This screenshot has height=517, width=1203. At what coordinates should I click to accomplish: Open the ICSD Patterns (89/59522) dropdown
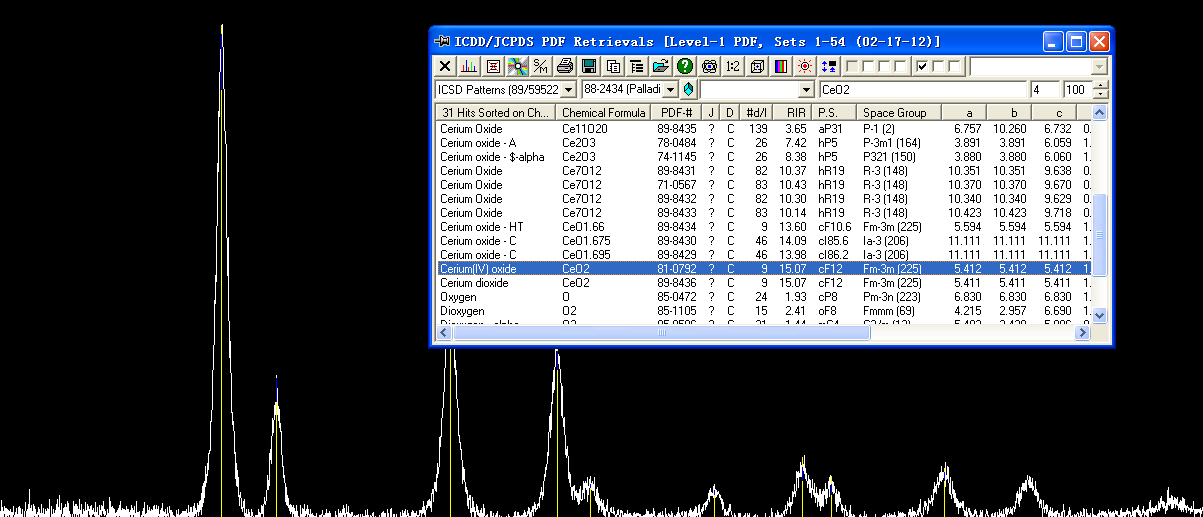569,90
